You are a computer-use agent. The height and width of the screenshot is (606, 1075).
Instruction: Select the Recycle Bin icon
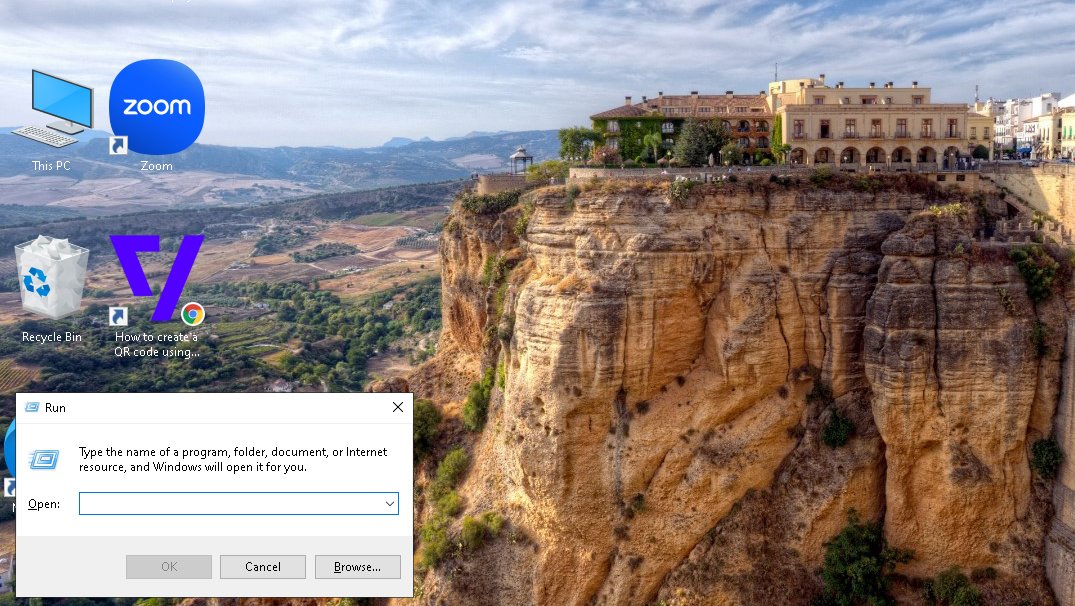(x=52, y=277)
